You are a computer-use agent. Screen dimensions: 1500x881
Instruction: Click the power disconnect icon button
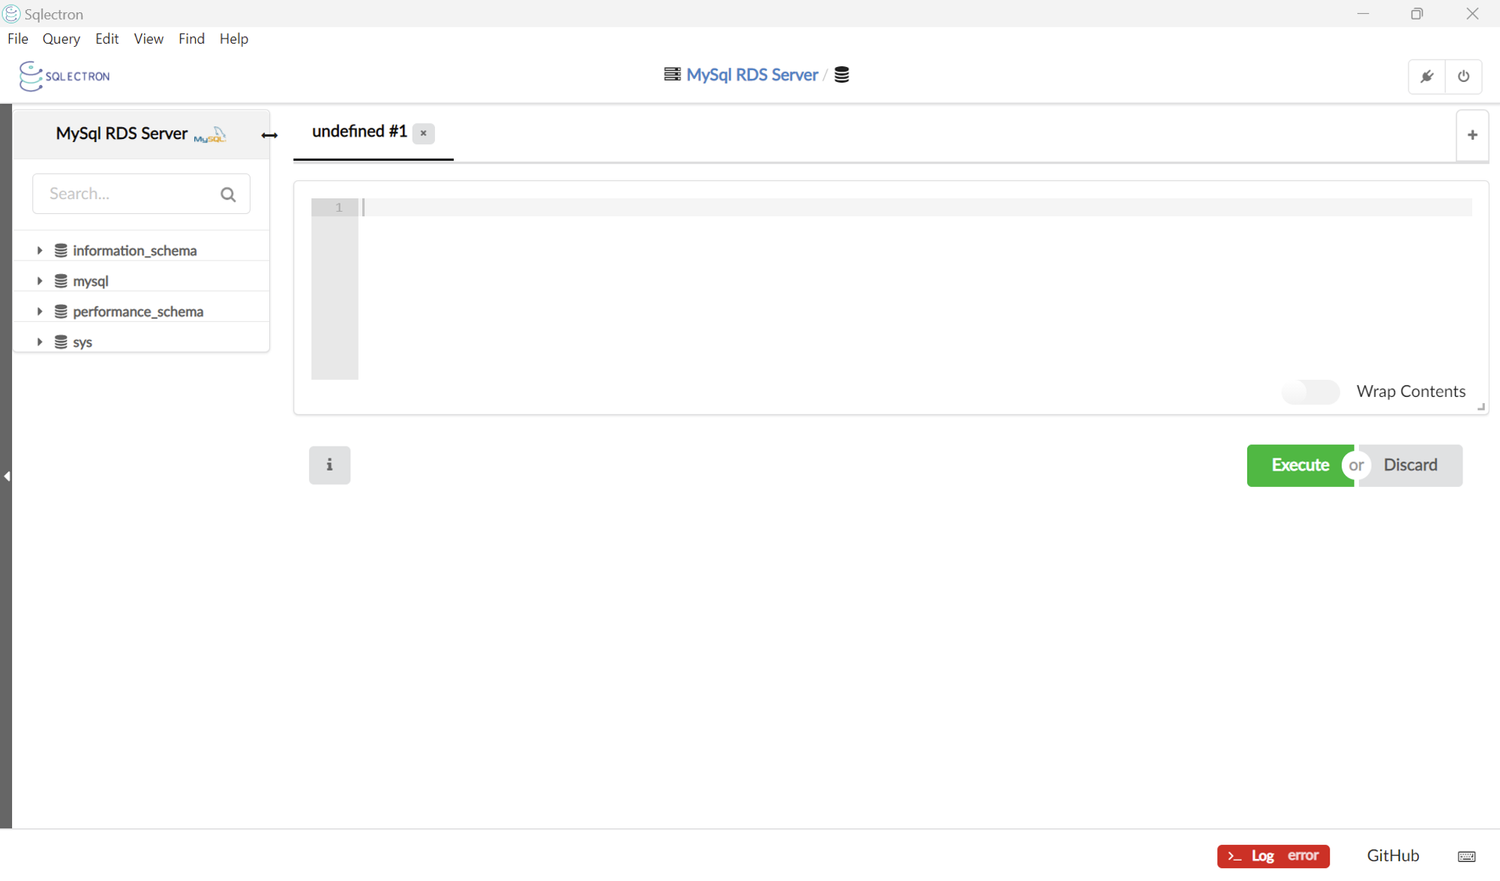1464,77
